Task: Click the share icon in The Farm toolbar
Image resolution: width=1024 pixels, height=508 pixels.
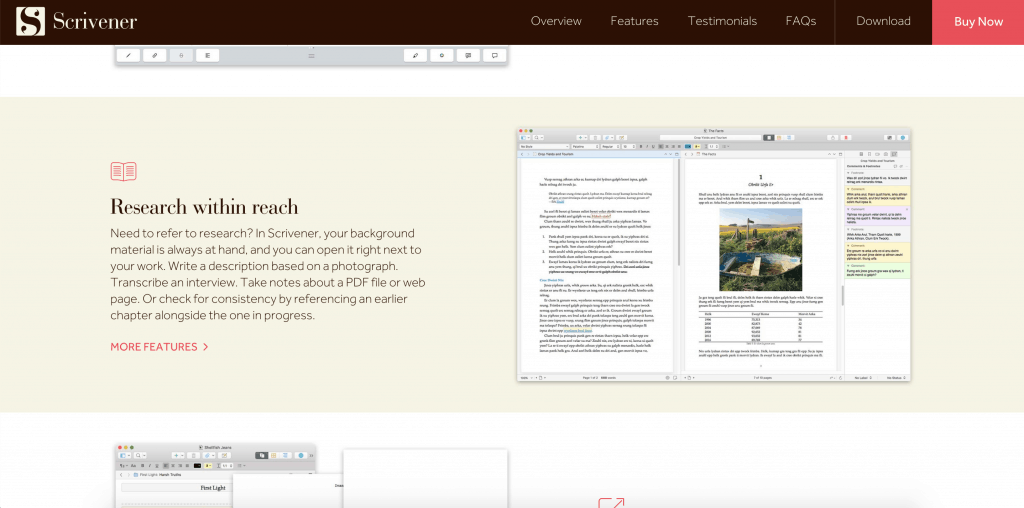Action: coord(833,138)
